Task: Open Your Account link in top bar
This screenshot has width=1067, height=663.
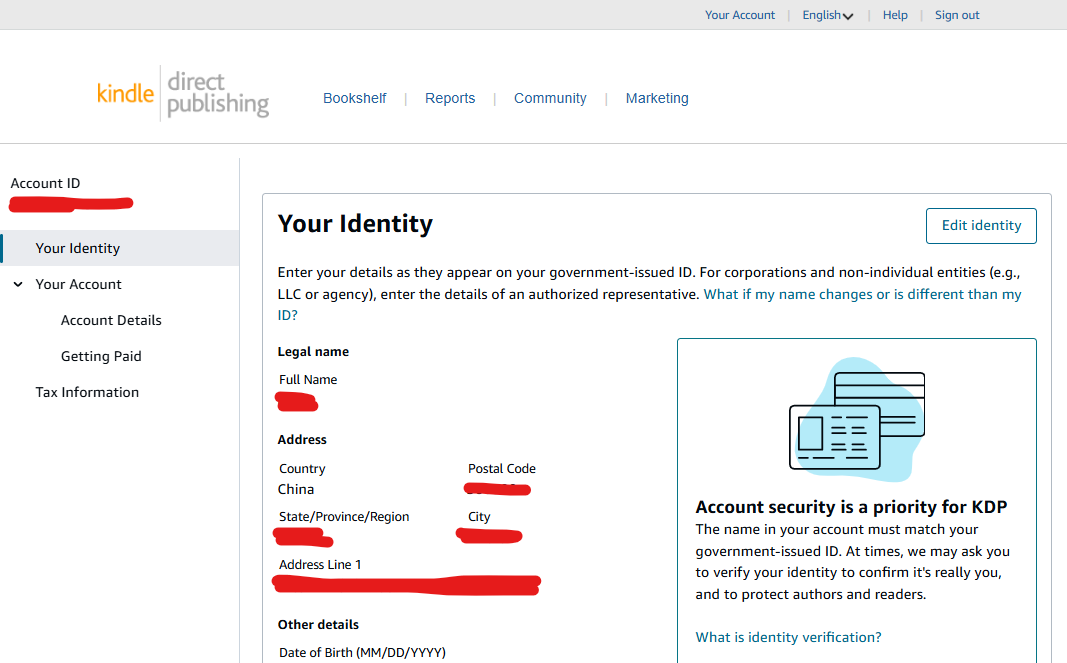Action: click(740, 15)
